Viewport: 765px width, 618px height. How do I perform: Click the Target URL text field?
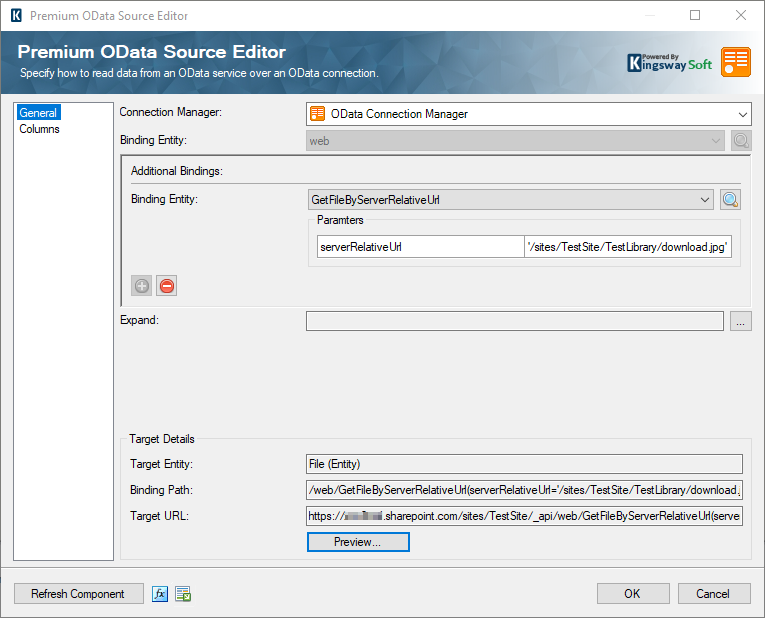pos(524,516)
